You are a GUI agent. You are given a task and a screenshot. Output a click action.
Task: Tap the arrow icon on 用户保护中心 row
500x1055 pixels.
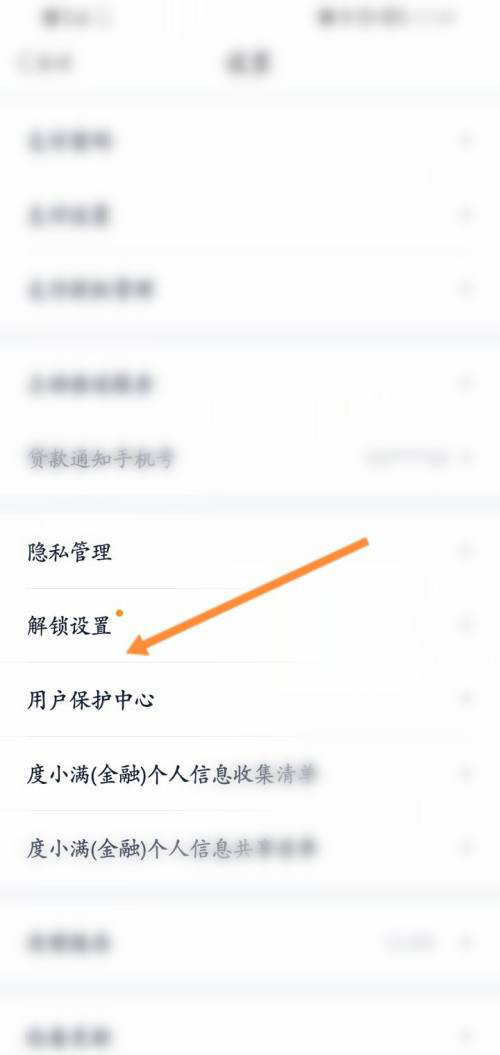466,700
